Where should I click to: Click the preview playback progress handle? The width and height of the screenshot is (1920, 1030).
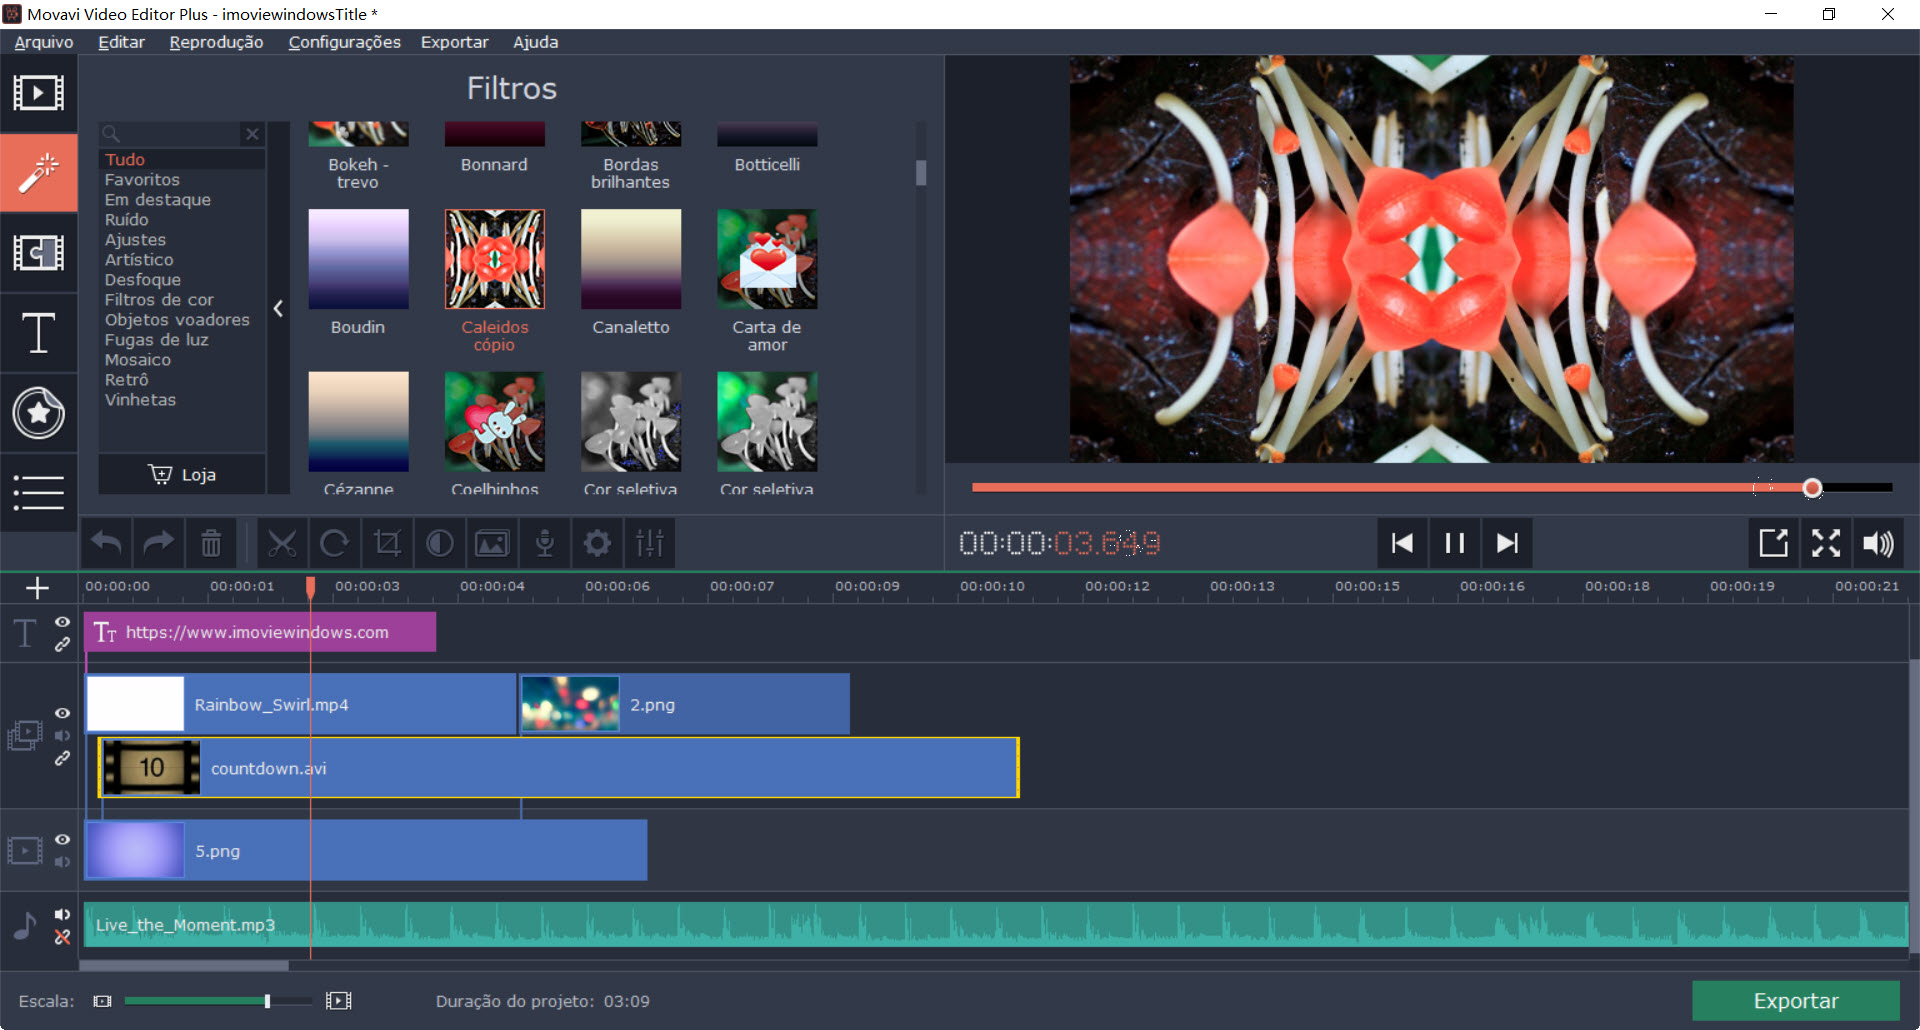coord(1812,488)
